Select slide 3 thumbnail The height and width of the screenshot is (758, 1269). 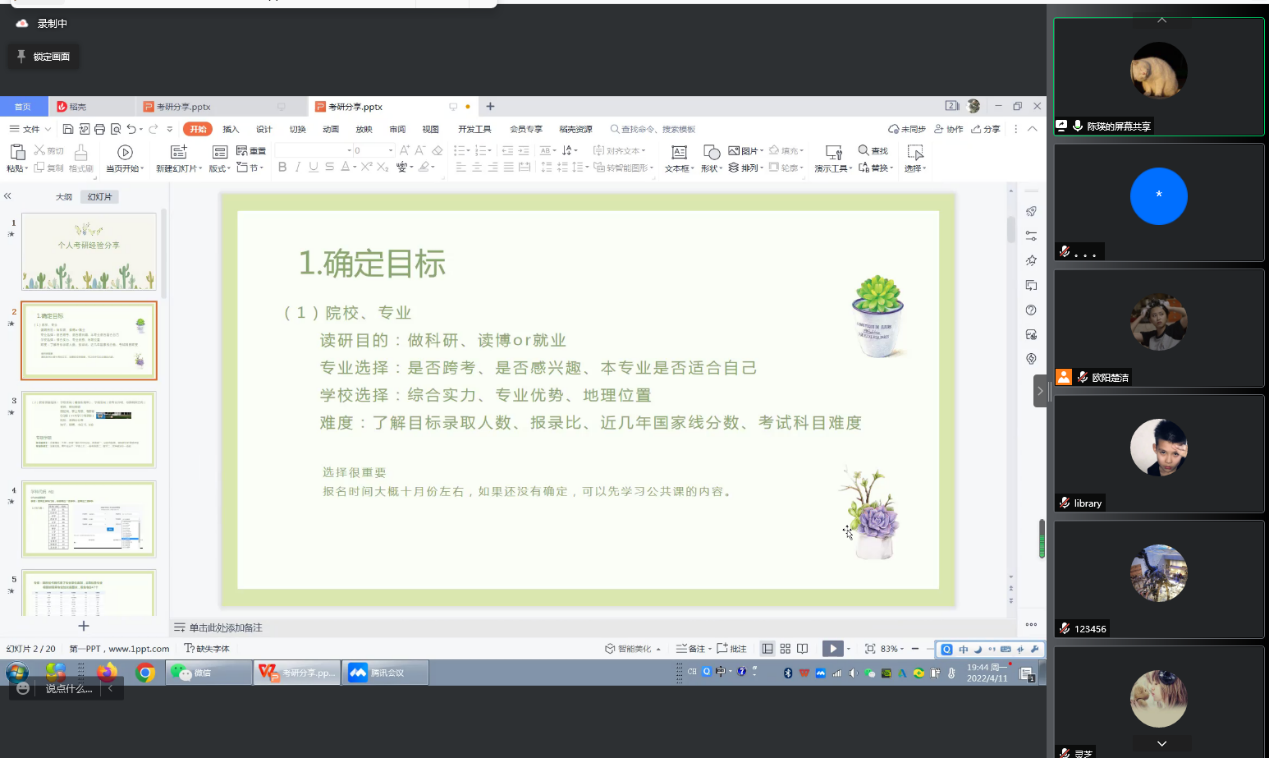pyautogui.click(x=89, y=429)
